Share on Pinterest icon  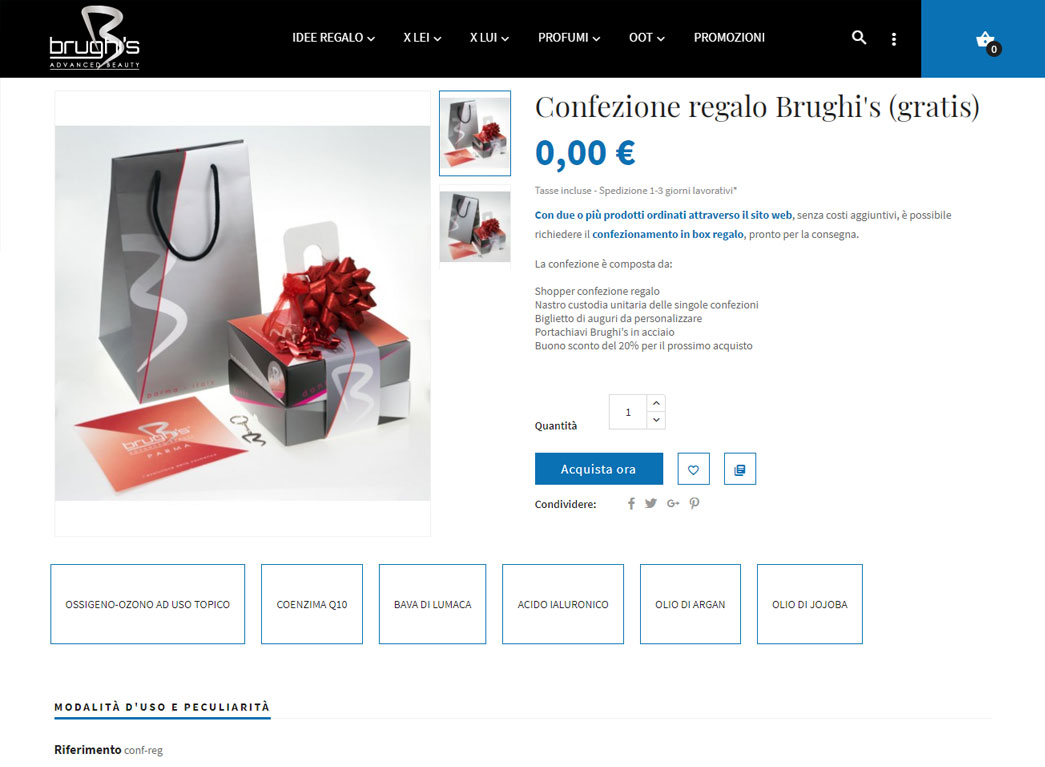pos(694,504)
